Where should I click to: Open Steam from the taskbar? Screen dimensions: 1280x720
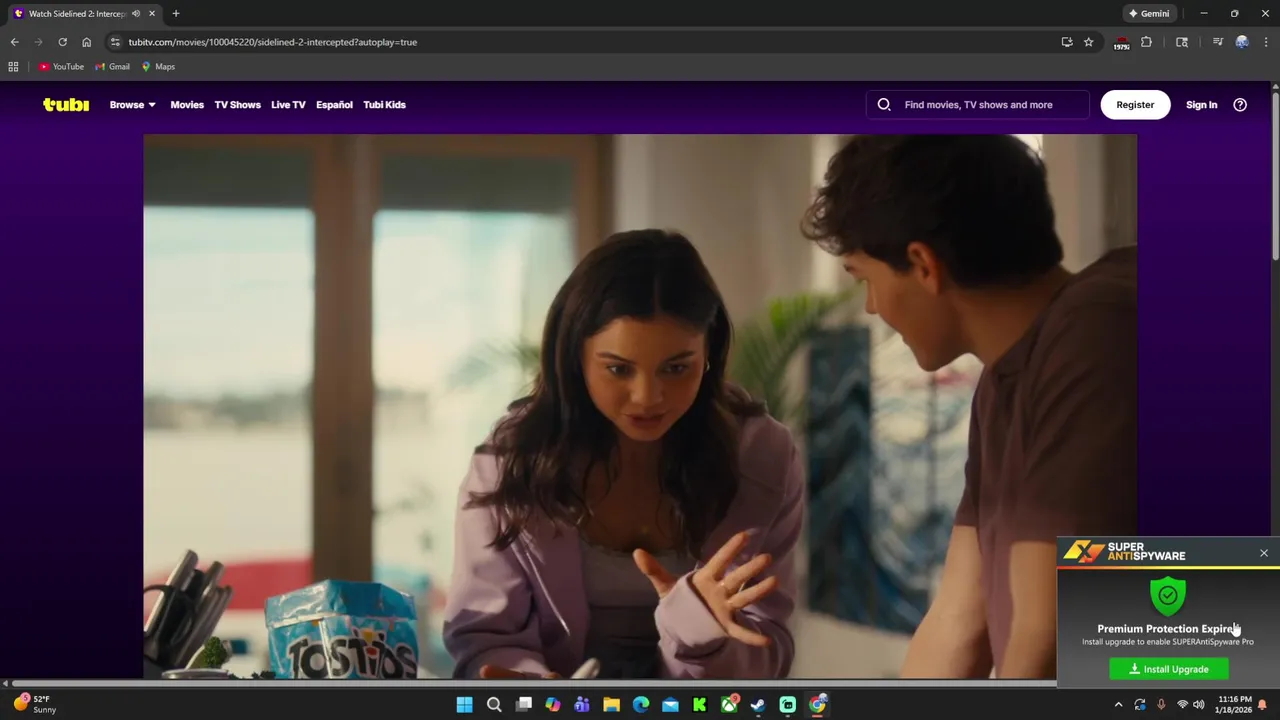point(758,705)
